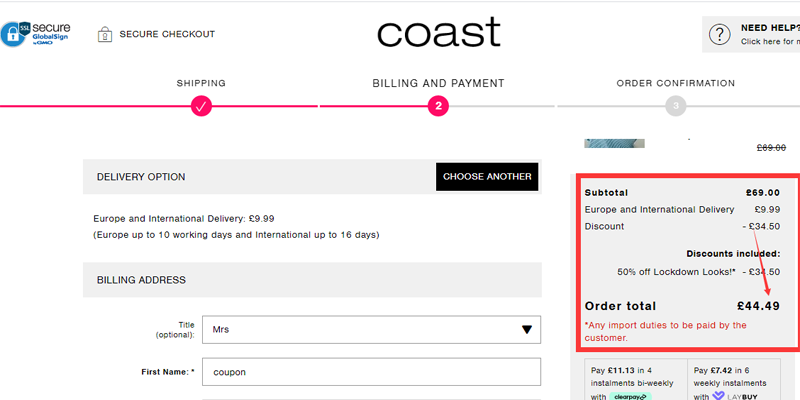Select the ORDER CONFIRMATION step label
800x400 pixels.
click(676, 83)
